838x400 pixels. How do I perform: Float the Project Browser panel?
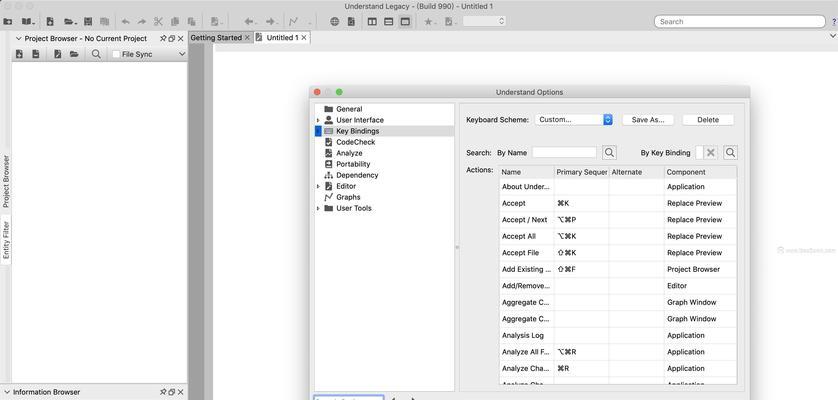tap(172, 39)
